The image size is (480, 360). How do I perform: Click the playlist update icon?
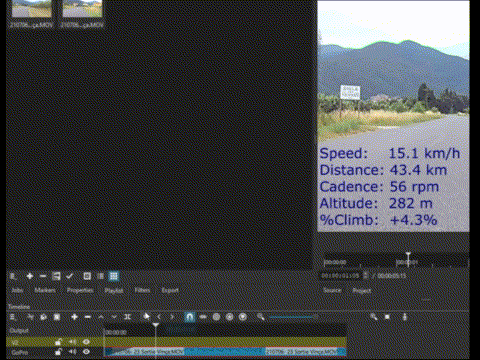click(x=56, y=276)
